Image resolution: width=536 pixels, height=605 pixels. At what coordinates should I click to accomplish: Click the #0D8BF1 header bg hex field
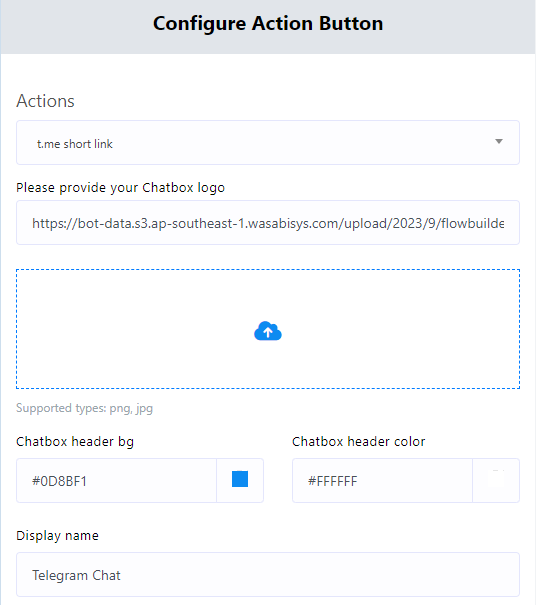(x=116, y=481)
